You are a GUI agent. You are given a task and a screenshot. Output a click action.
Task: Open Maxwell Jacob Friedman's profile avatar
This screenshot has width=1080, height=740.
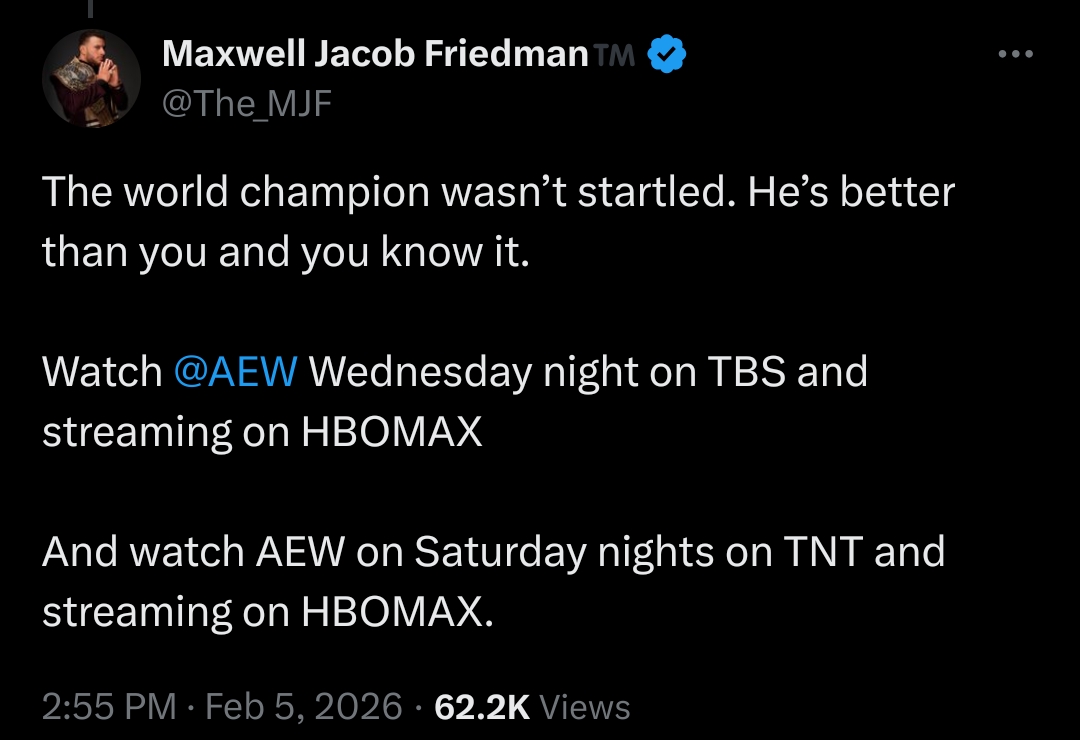coord(91,78)
